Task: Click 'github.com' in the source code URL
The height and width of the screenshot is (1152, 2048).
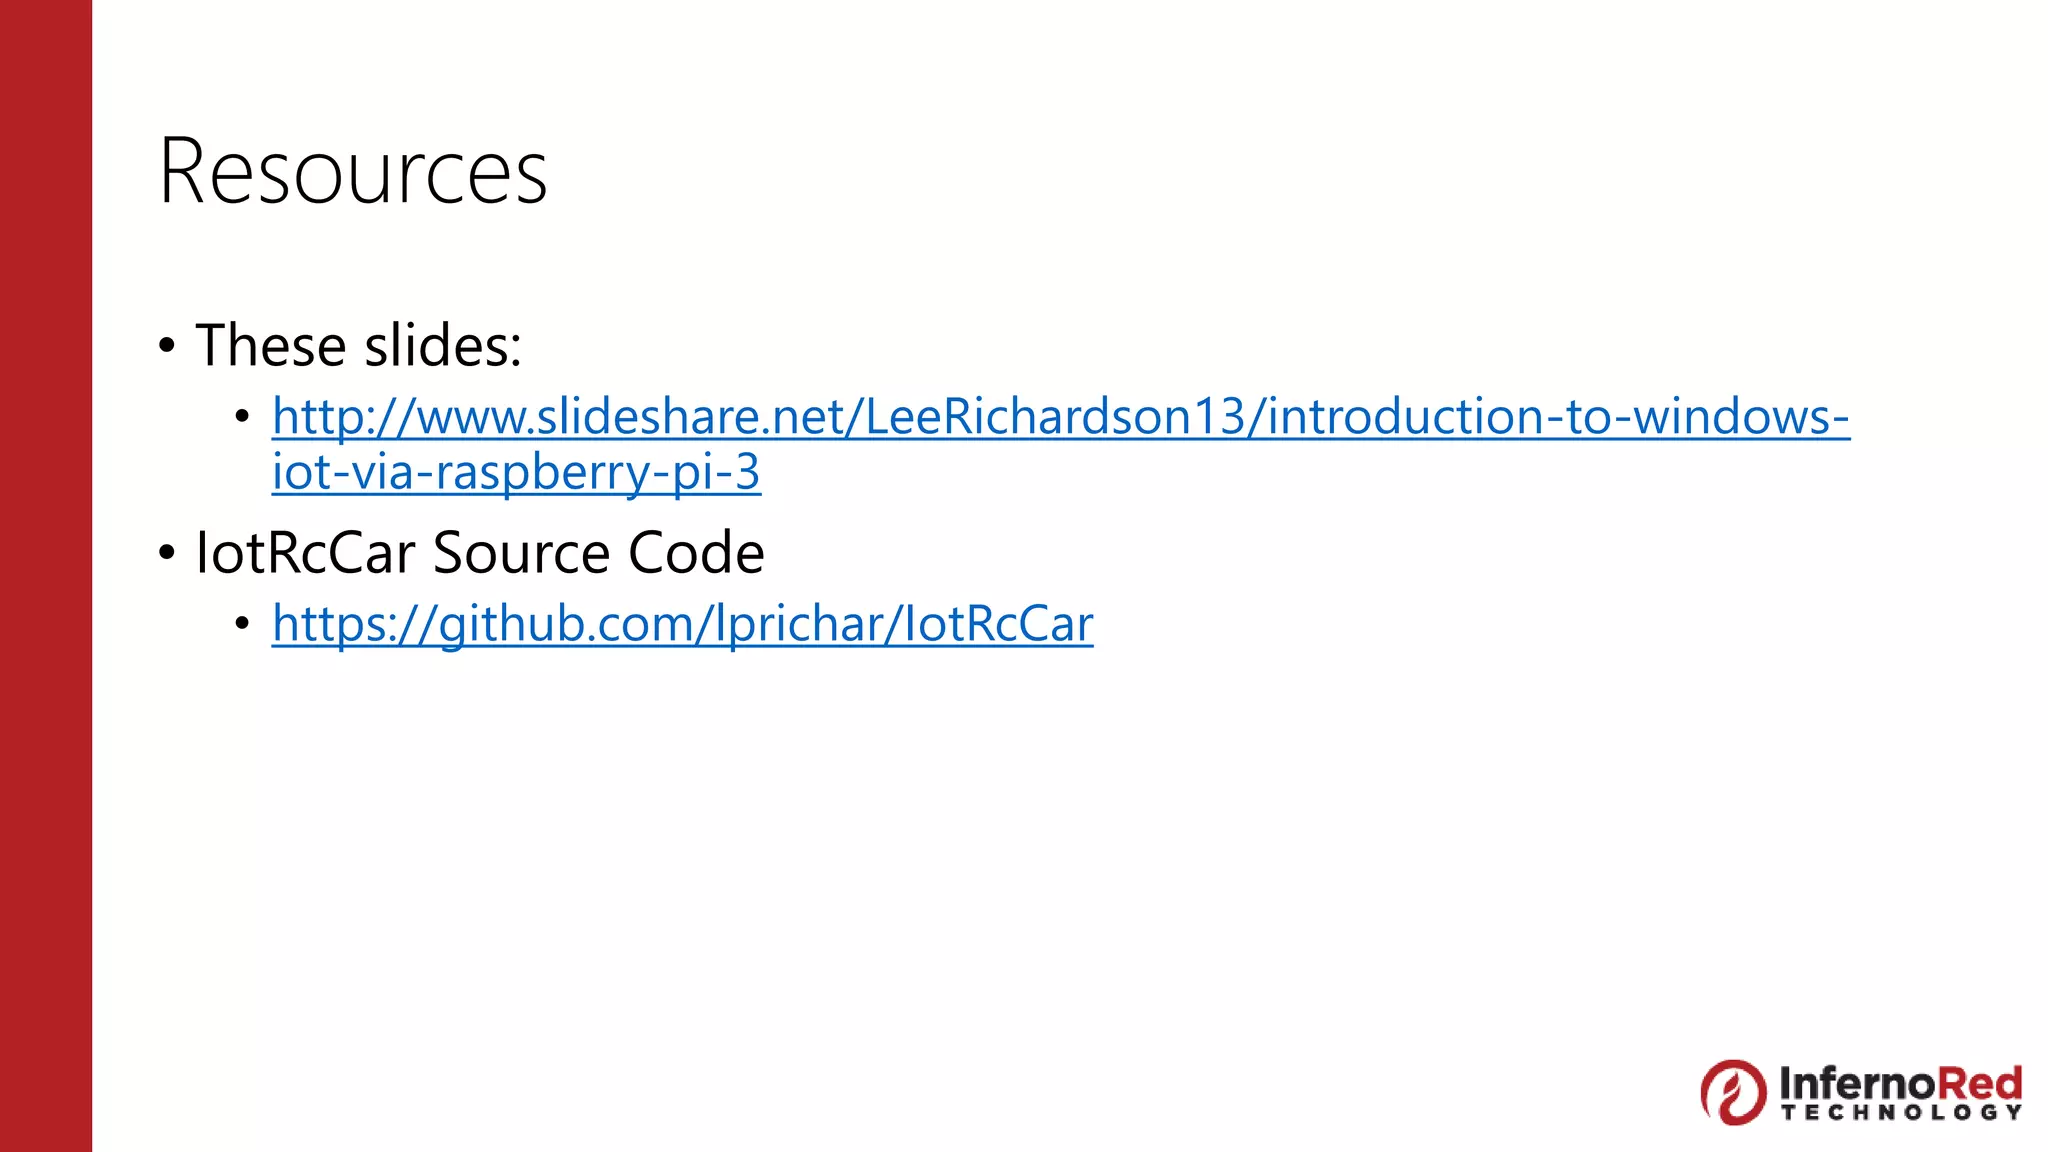Action: tap(571, 624)
